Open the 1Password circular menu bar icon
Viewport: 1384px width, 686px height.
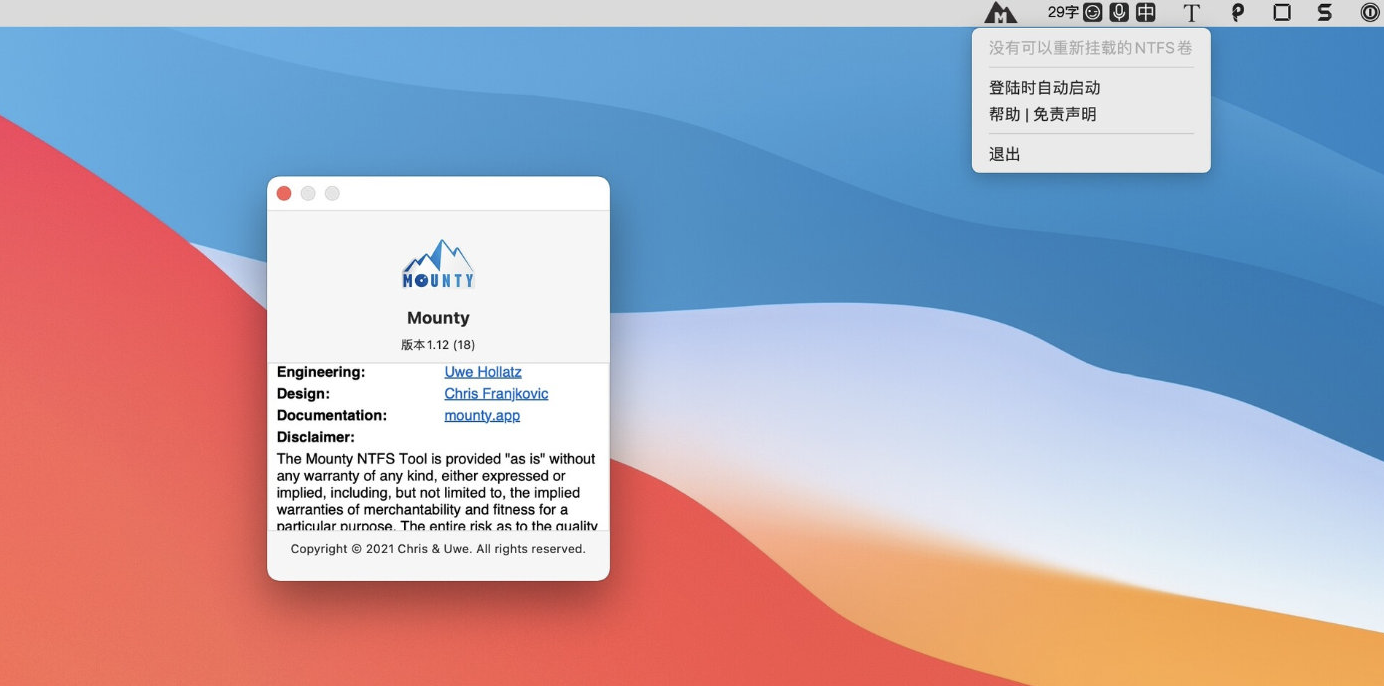1370,12
